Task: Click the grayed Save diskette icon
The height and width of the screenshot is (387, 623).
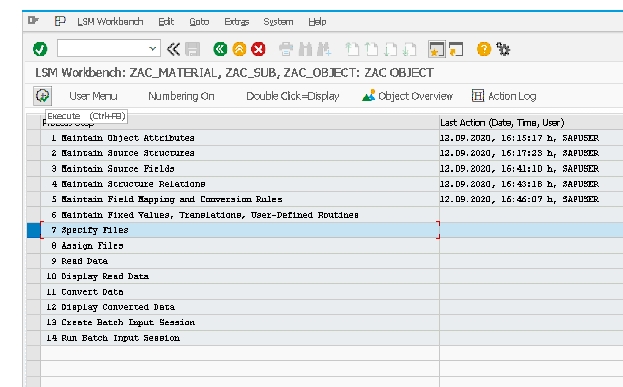Action: [193, 49]
